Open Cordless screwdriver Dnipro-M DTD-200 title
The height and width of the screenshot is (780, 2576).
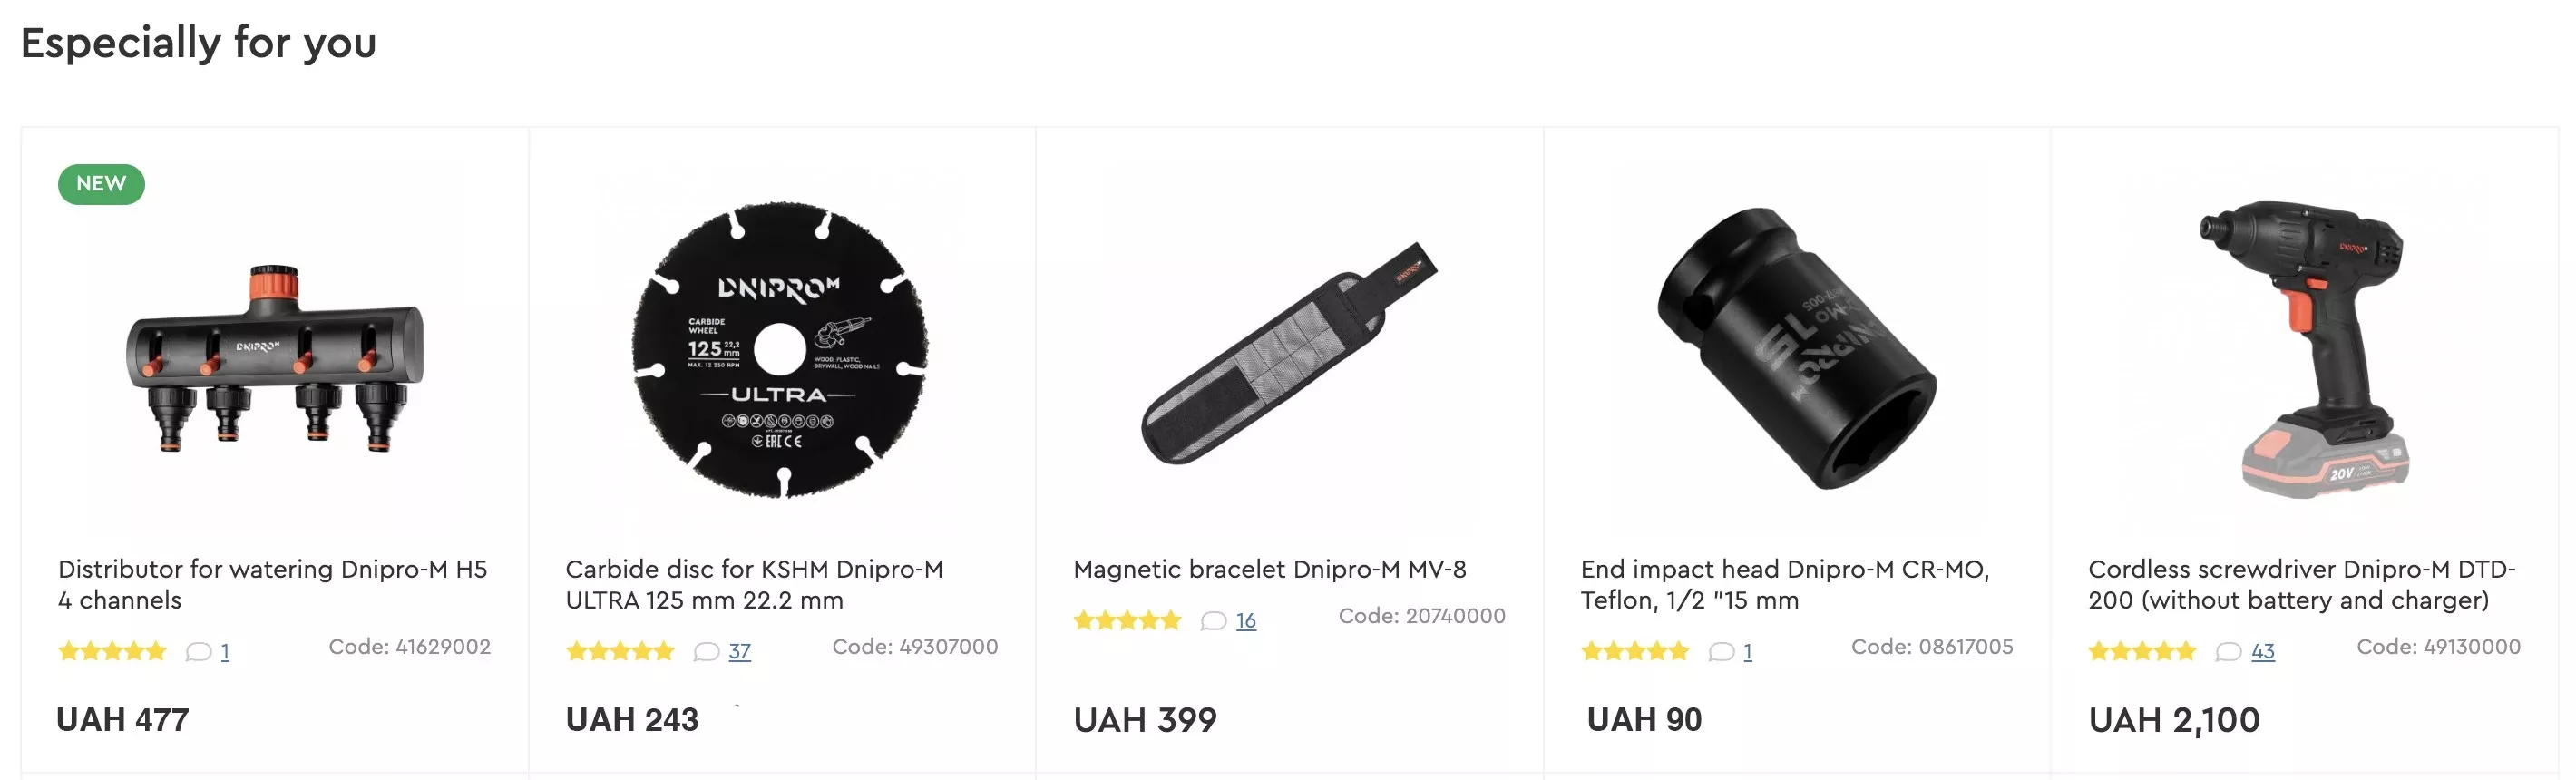[2302, 585]
